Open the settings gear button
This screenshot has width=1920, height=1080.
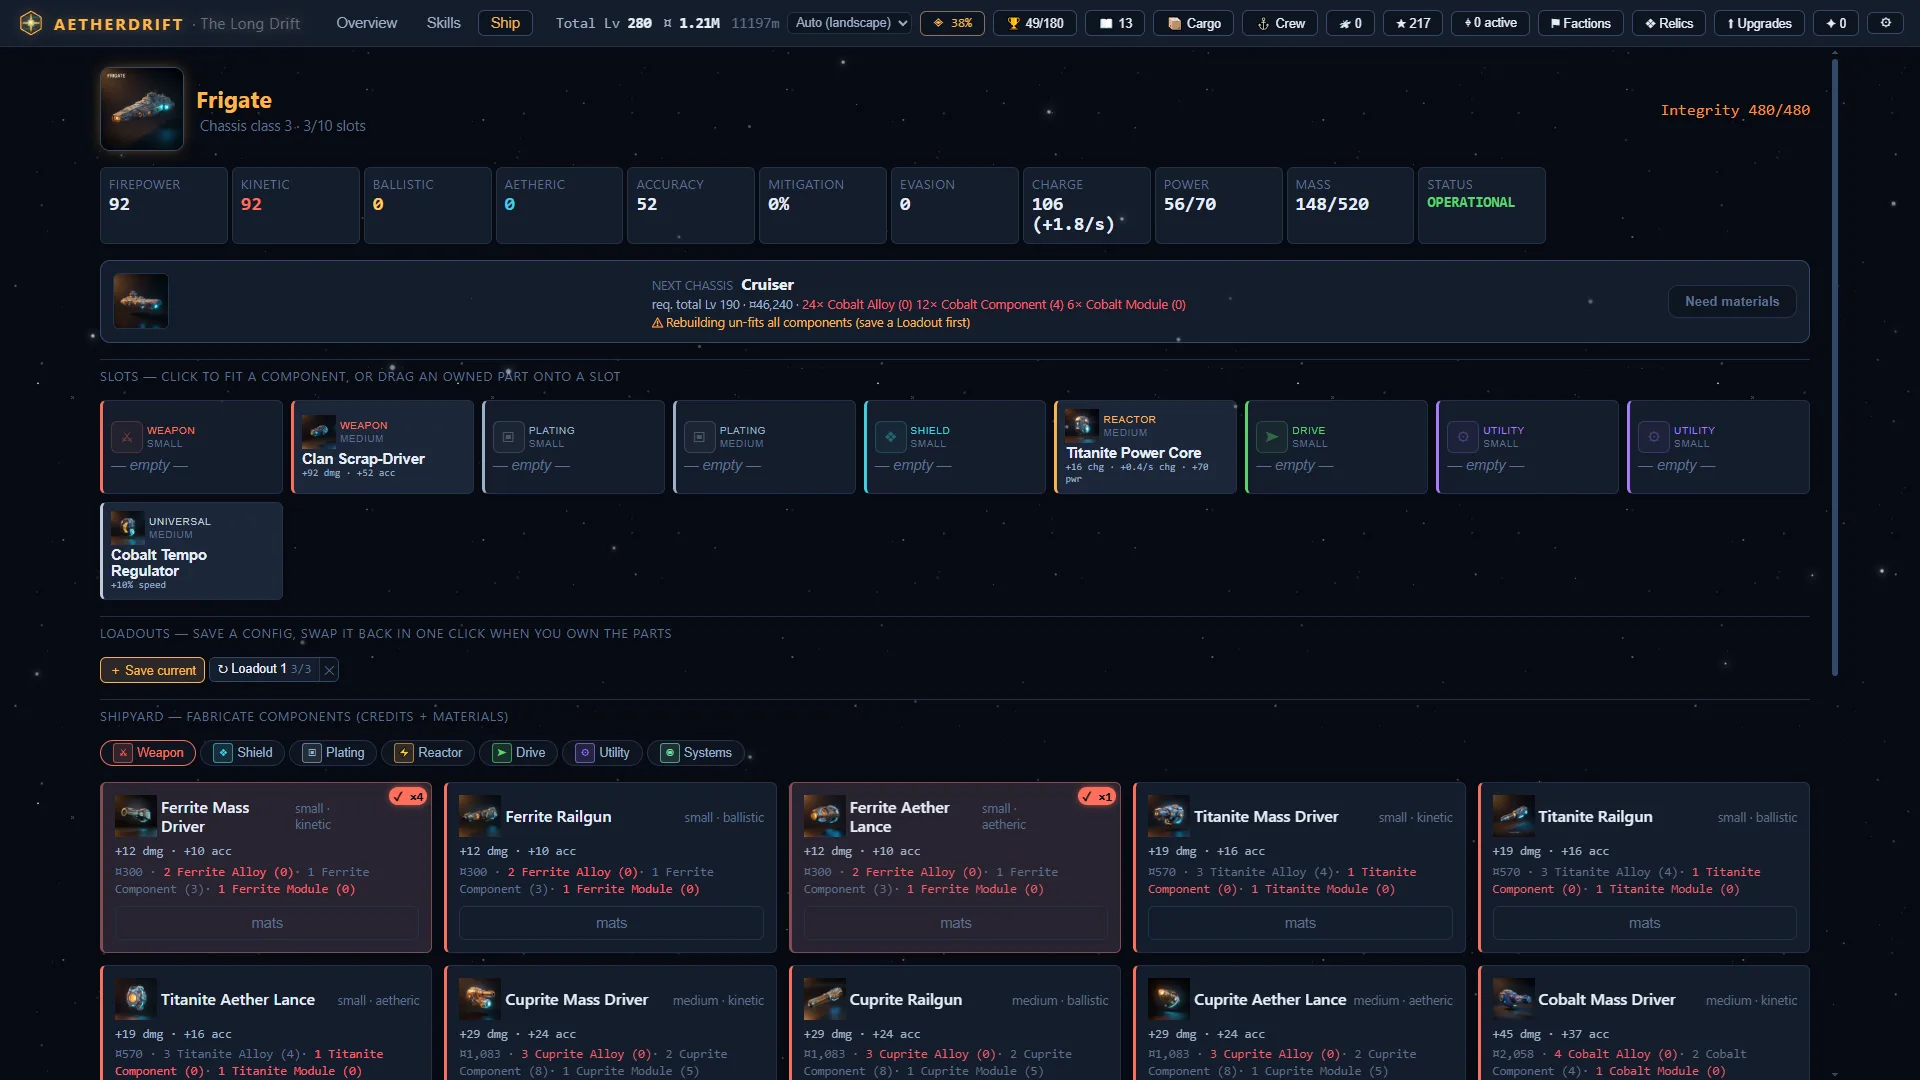tap(1885, 23)
